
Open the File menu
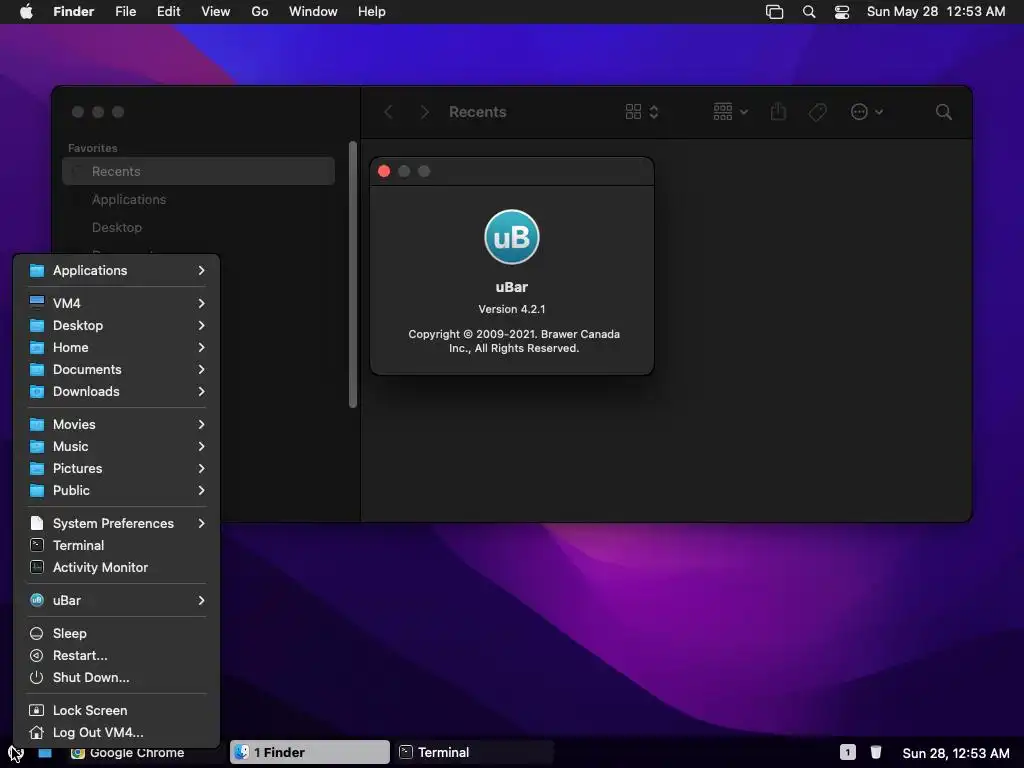[x=125, y=12]
